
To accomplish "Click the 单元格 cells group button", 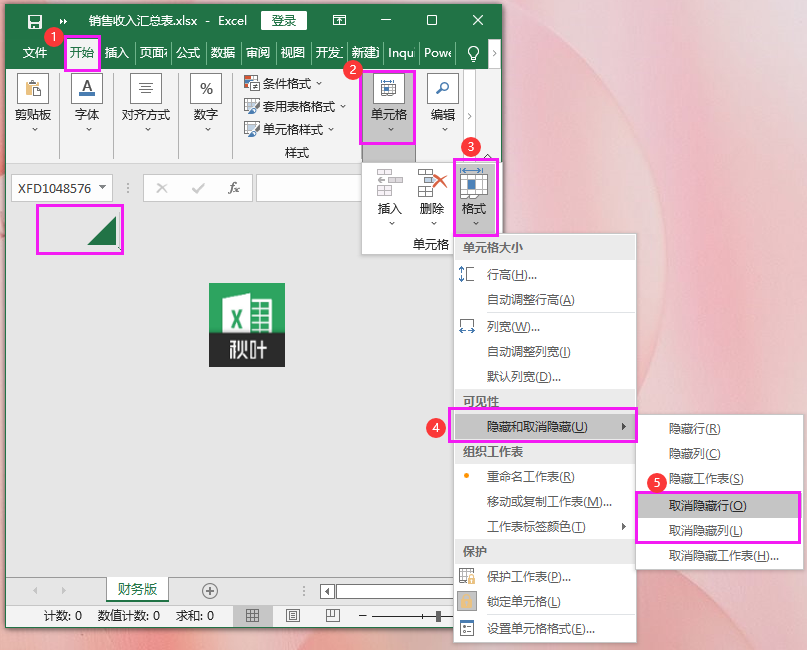I will (389, 107).
